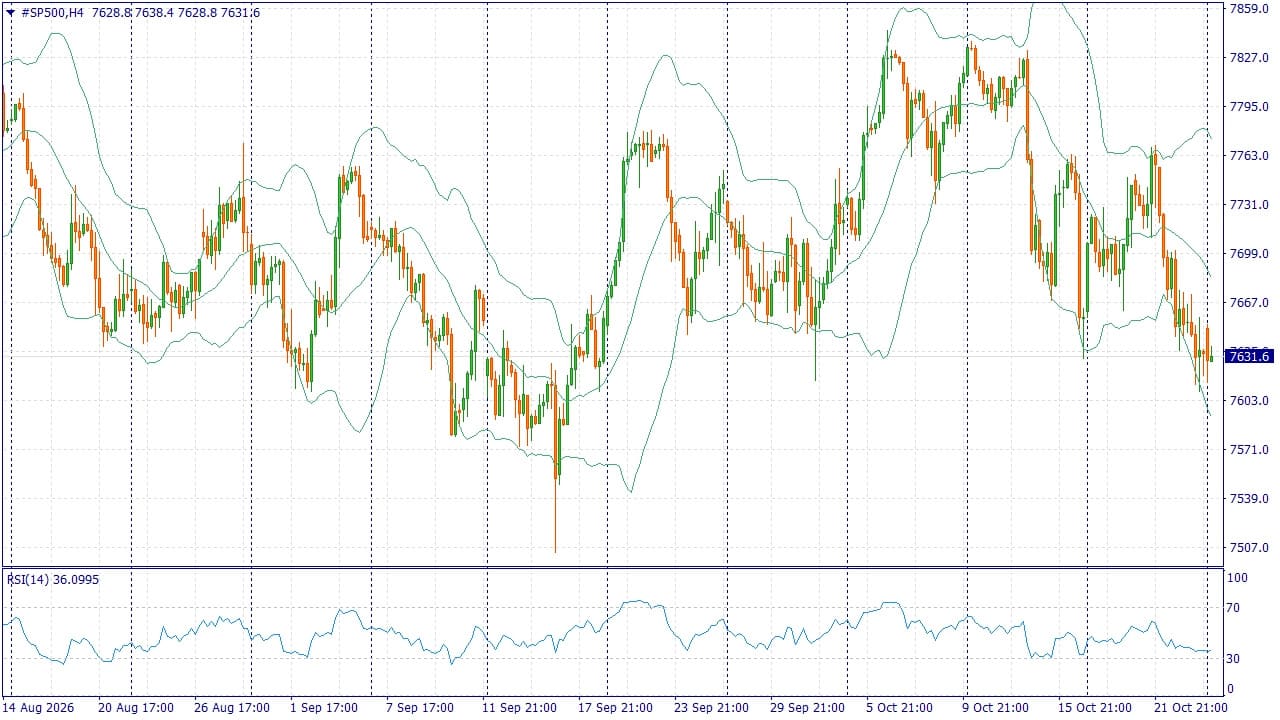Click the last header value 7631.6
The width and height of the screenshot is (1280, 720).
tap(240, 12)
